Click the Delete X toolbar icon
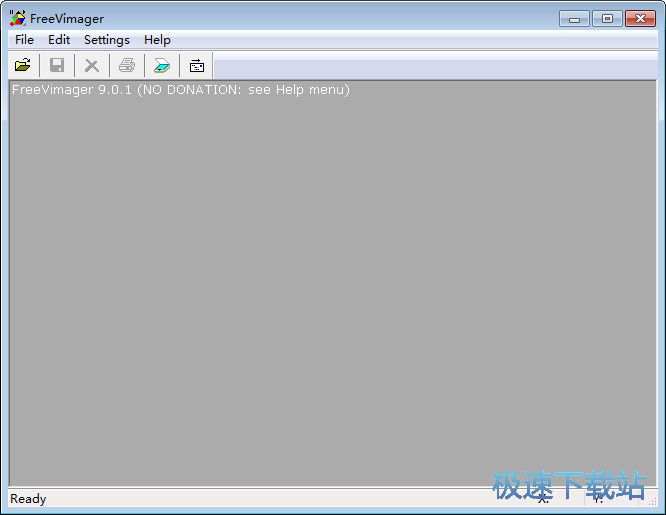Image resolution: width=666 pixels, height=515 pixels. click(92, 66)
